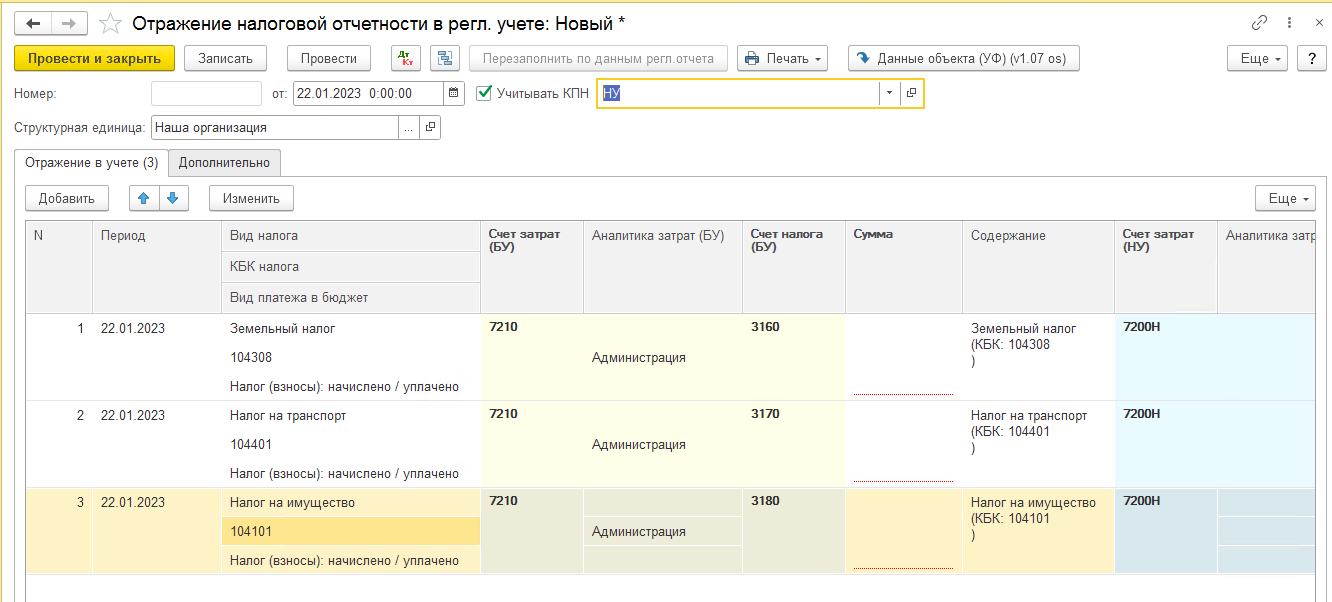Open the НУ field selection form icon
Image resolution: width=1332 pixels, height=602 pixels.
pyautogui.click(x=911, y=93)
